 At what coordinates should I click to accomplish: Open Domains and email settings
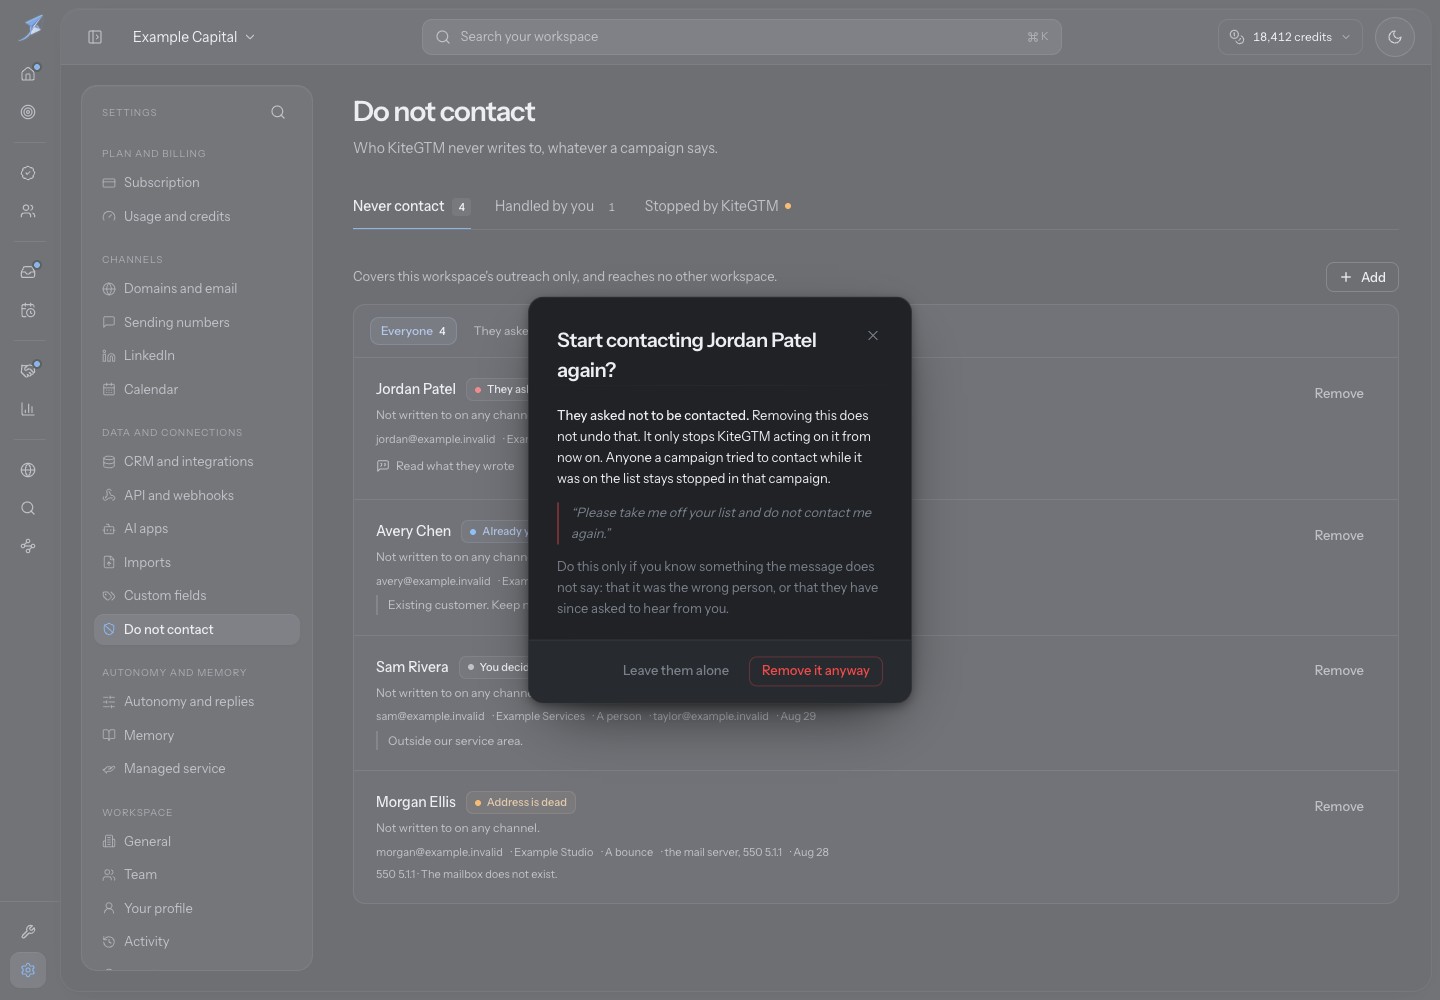point(197,289)
